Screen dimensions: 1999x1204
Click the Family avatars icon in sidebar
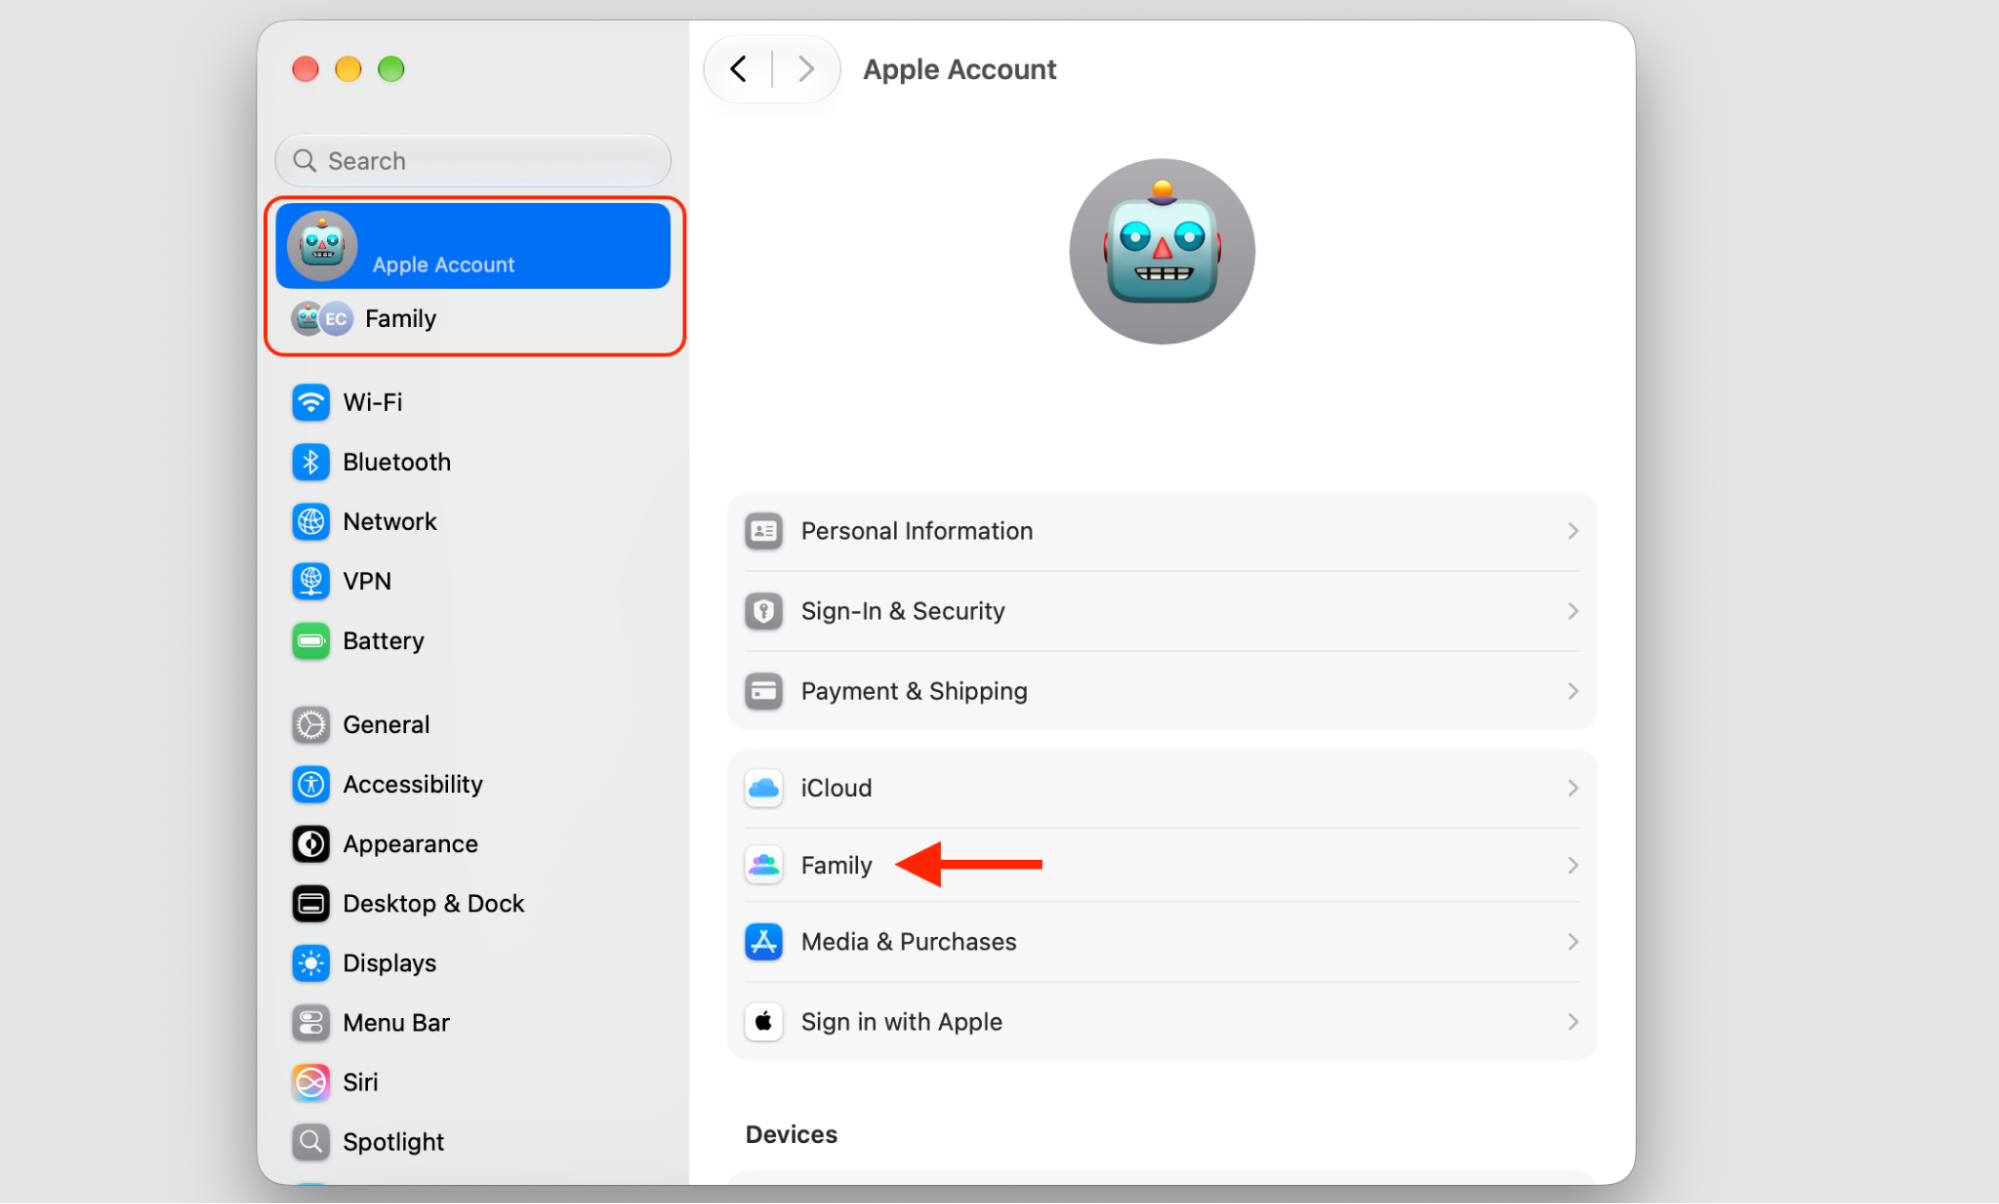point(322,319)
